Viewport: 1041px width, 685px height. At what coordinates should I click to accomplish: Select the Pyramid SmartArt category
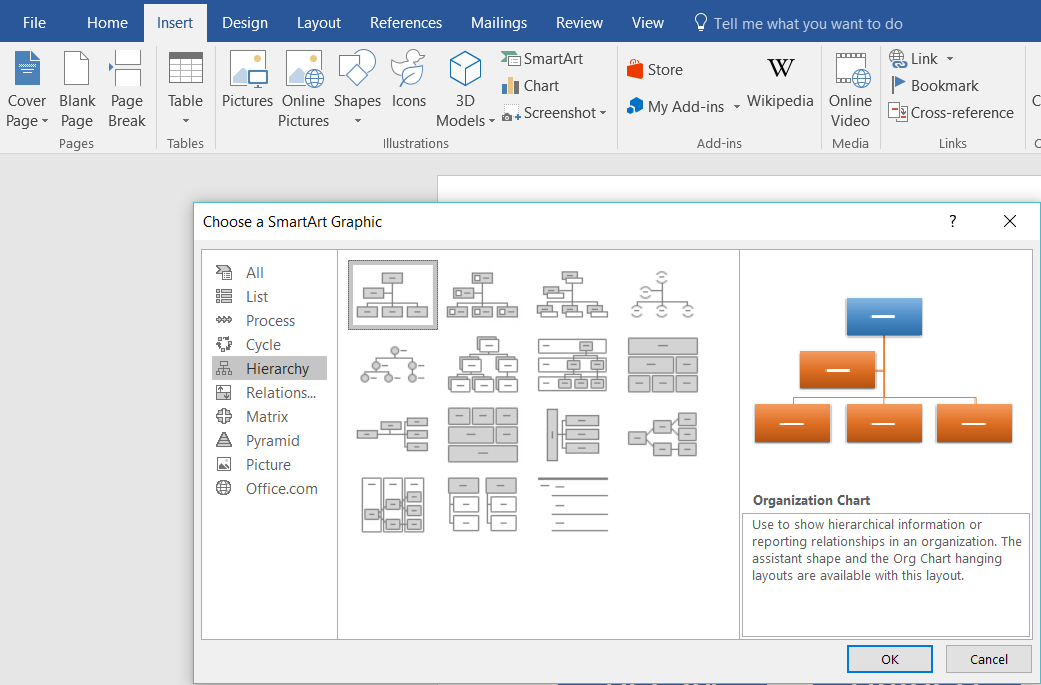tap(272, 441)
